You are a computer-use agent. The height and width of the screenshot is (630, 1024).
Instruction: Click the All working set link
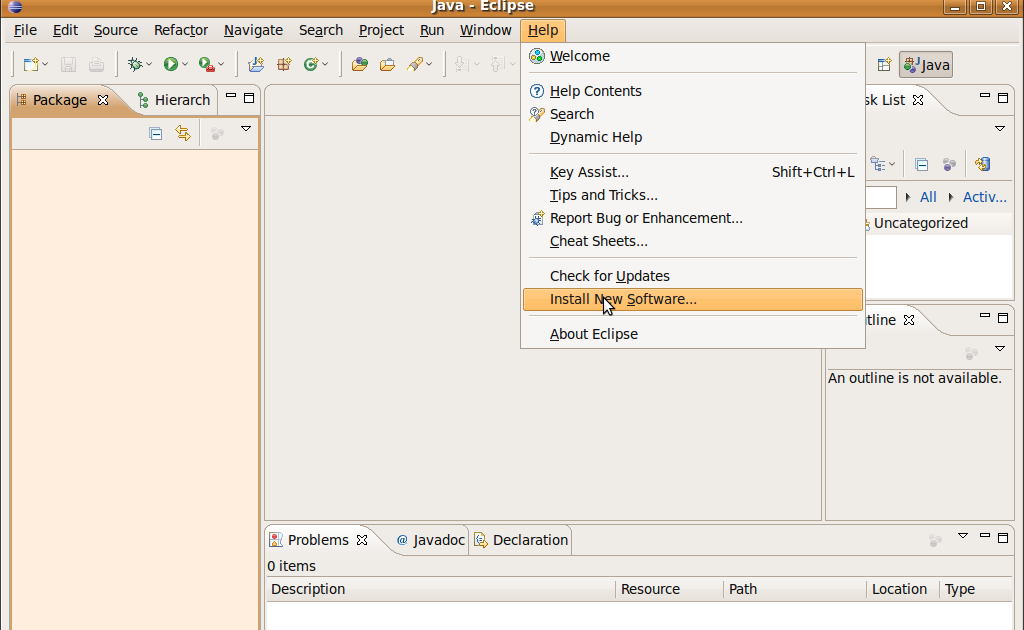click(x=928, y=197)
